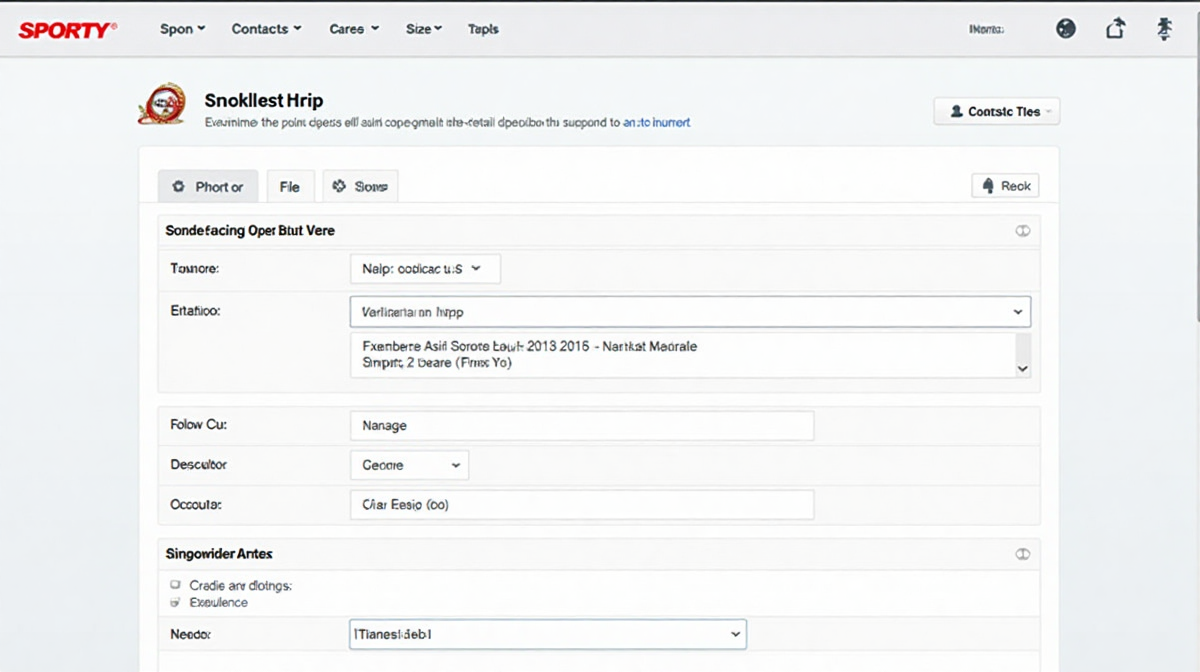Switch to the Sons tab

tap(360, 186)
